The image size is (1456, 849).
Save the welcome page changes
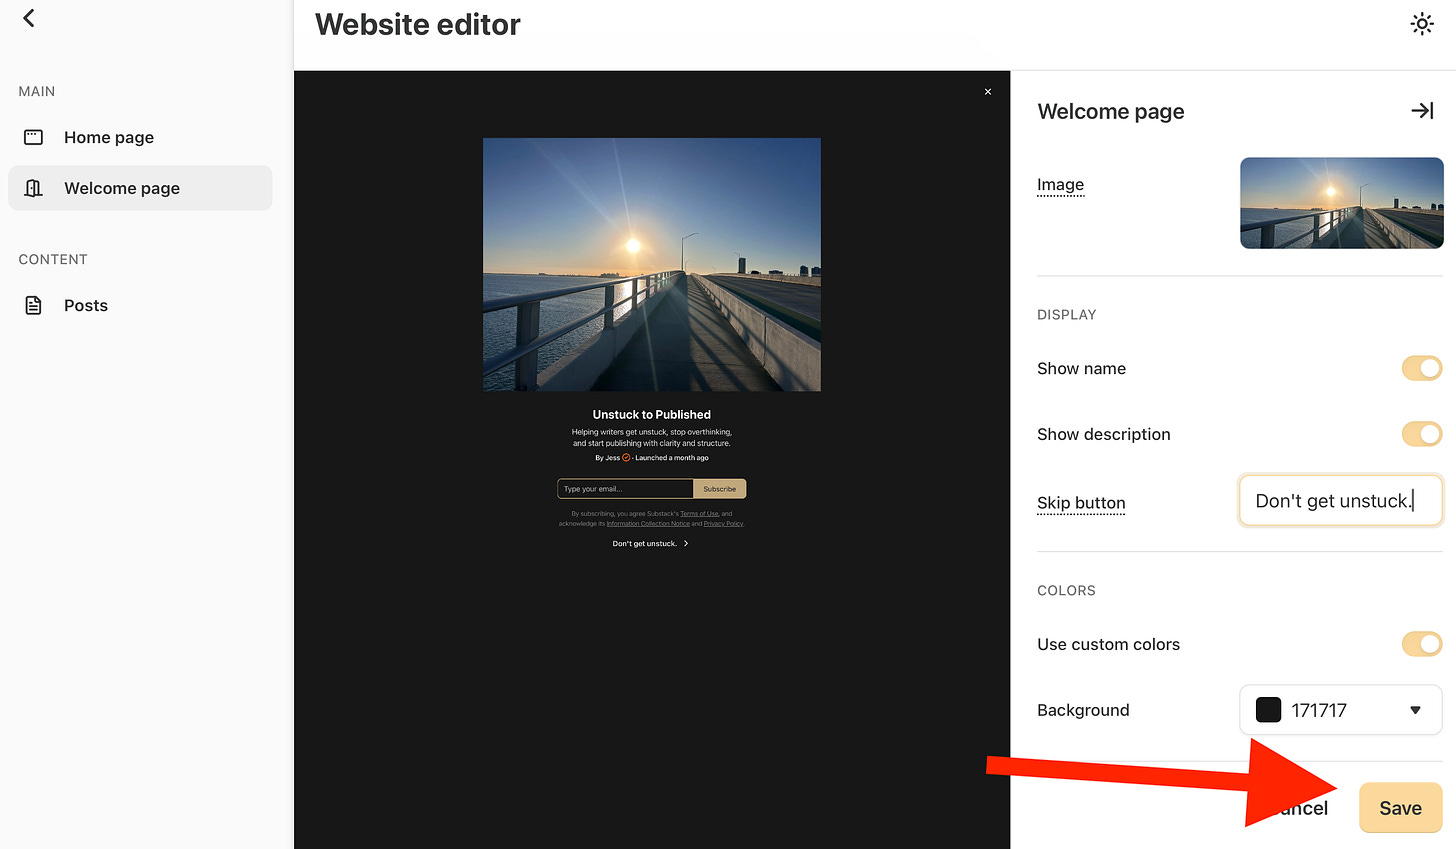coord(1400,808)
